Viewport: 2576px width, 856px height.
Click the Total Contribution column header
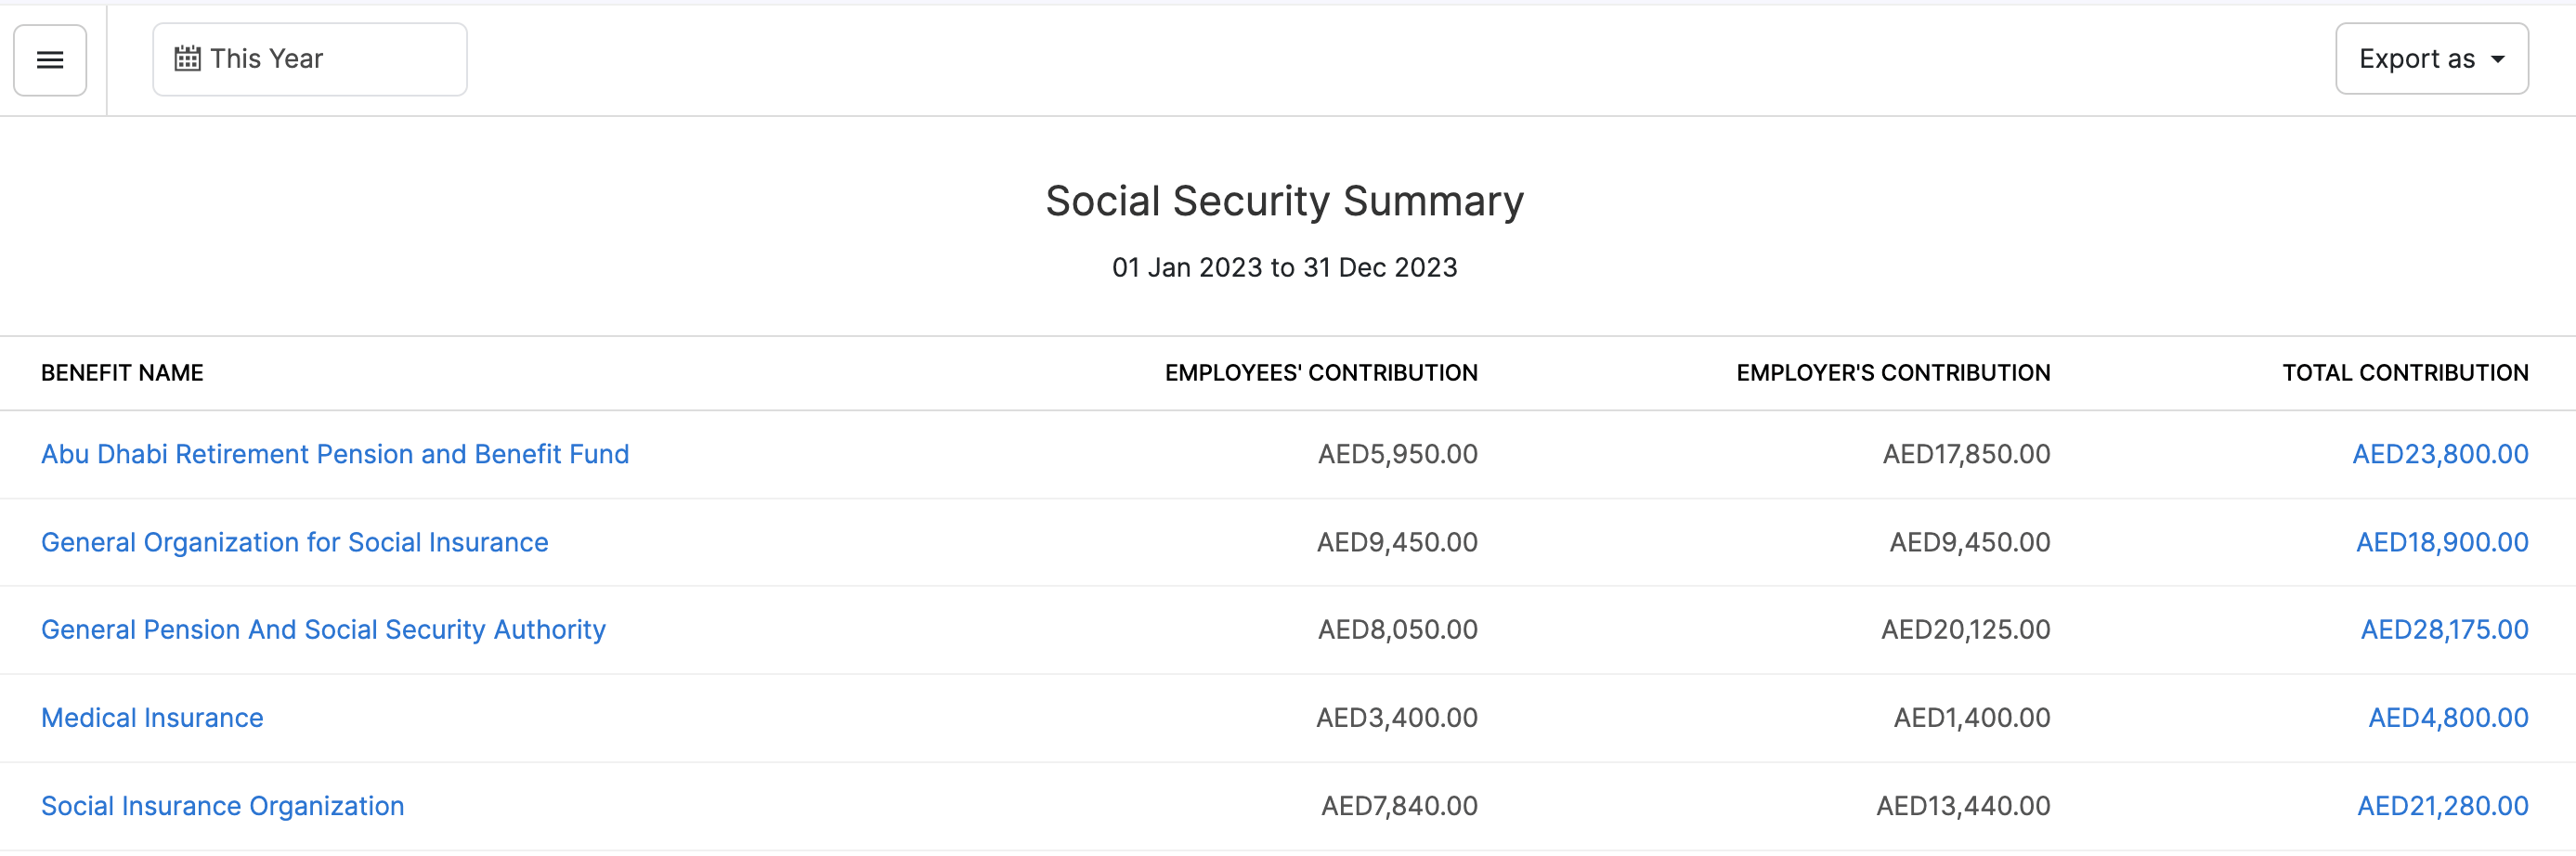pyautogui.click(x=2405, y=373)
